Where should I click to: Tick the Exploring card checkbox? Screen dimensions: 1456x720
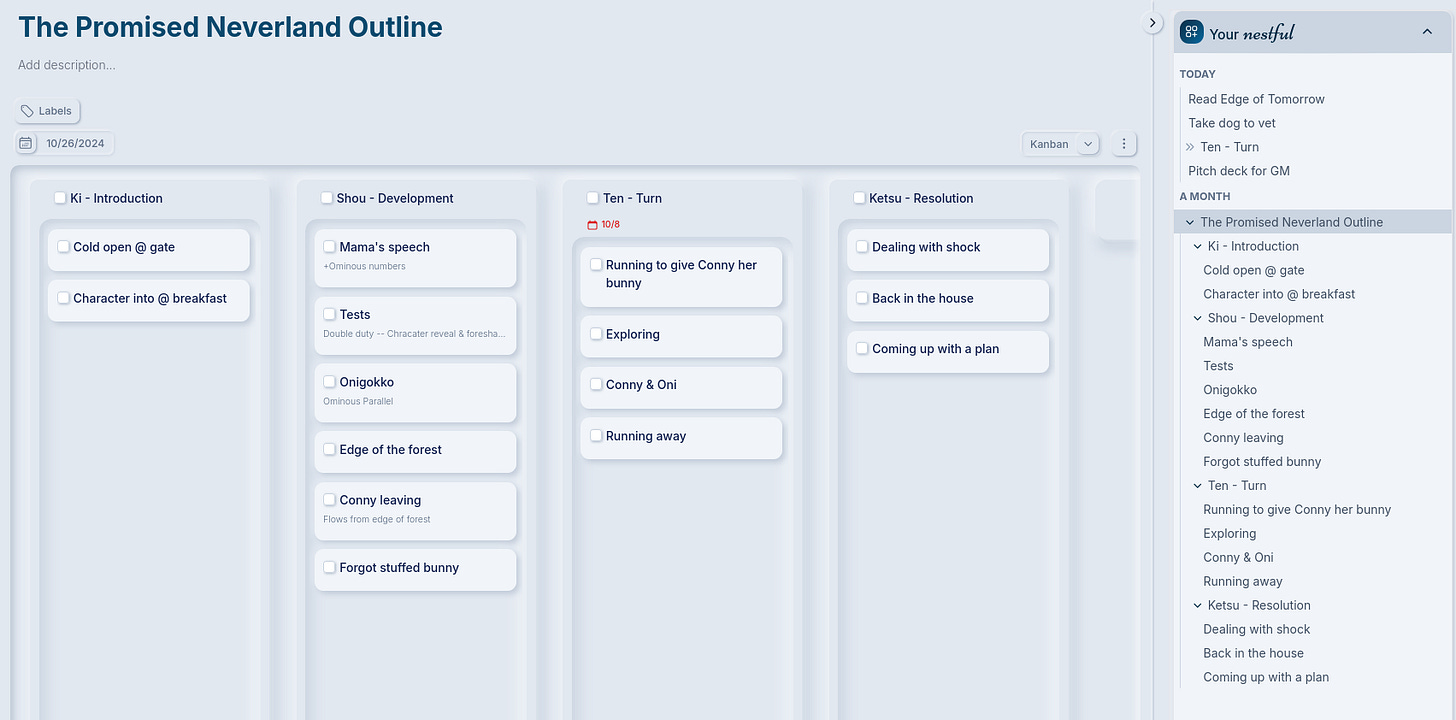coord(596,334)
